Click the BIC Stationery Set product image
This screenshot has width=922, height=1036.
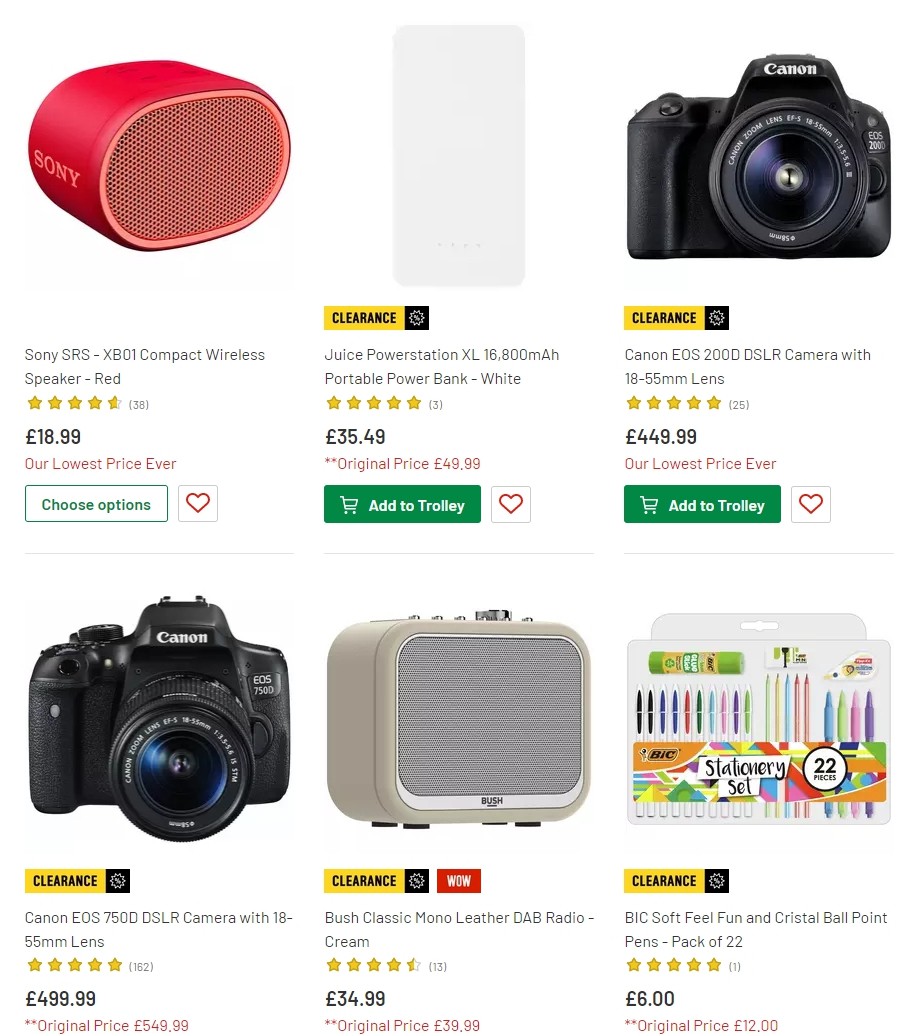click(x=757, y=720)
